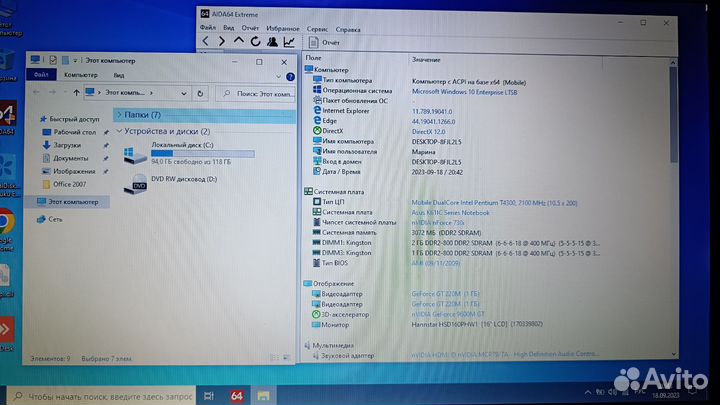Viewport: 720px width, 405px height.
Task: Go forward in AIDA64 toolbar
Action: click(x=222, y=41)
